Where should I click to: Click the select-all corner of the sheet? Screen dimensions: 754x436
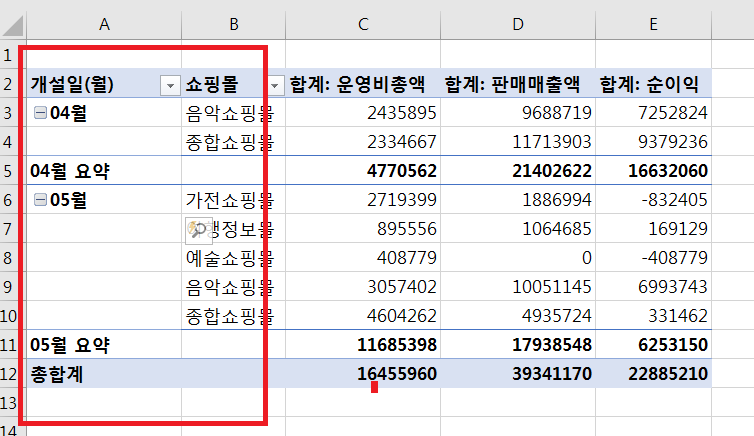10,22
